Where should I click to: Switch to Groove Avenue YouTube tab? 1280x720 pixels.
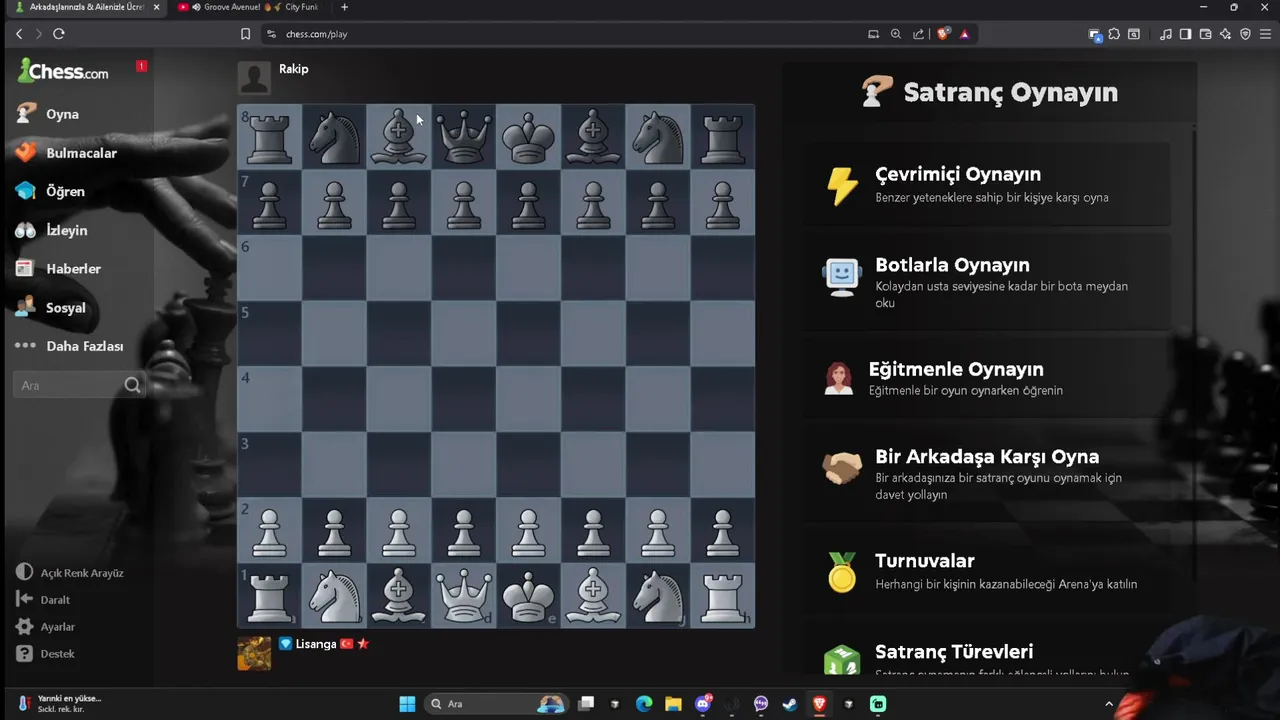pyautogui.click(x=248, y=7)
